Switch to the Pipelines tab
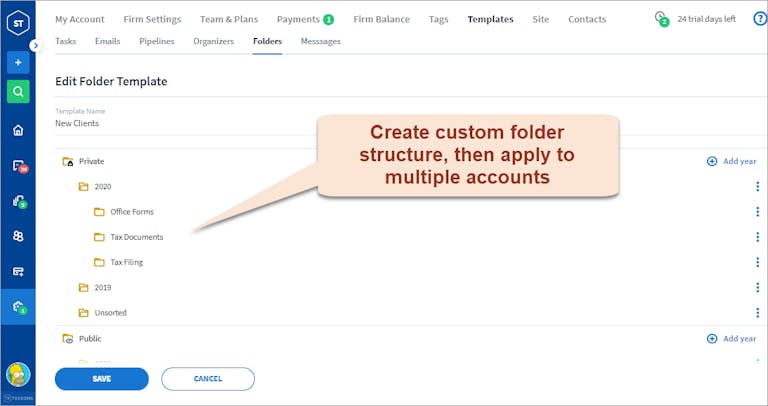The image size is (768, 406). tap(155, 41)
